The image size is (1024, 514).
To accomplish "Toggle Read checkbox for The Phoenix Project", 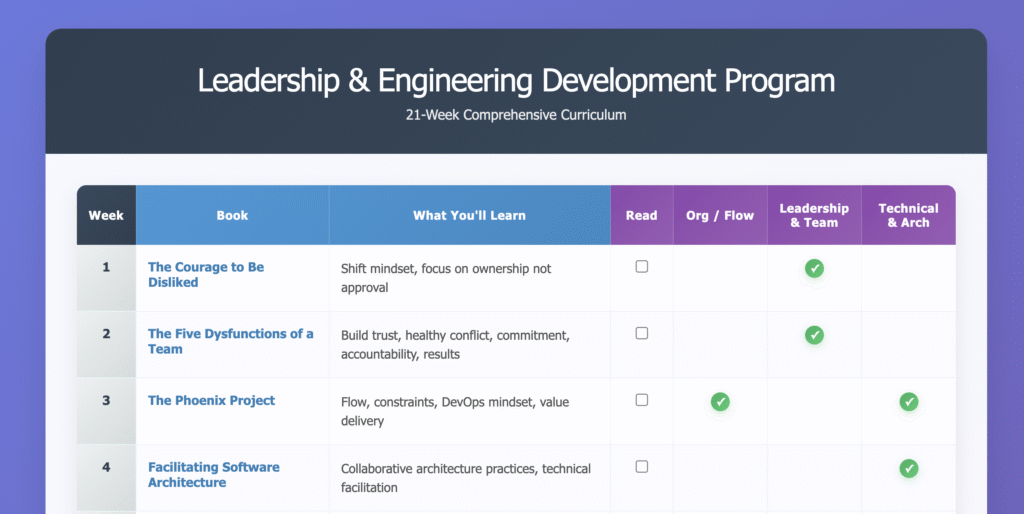I will [x=642, y=400].
